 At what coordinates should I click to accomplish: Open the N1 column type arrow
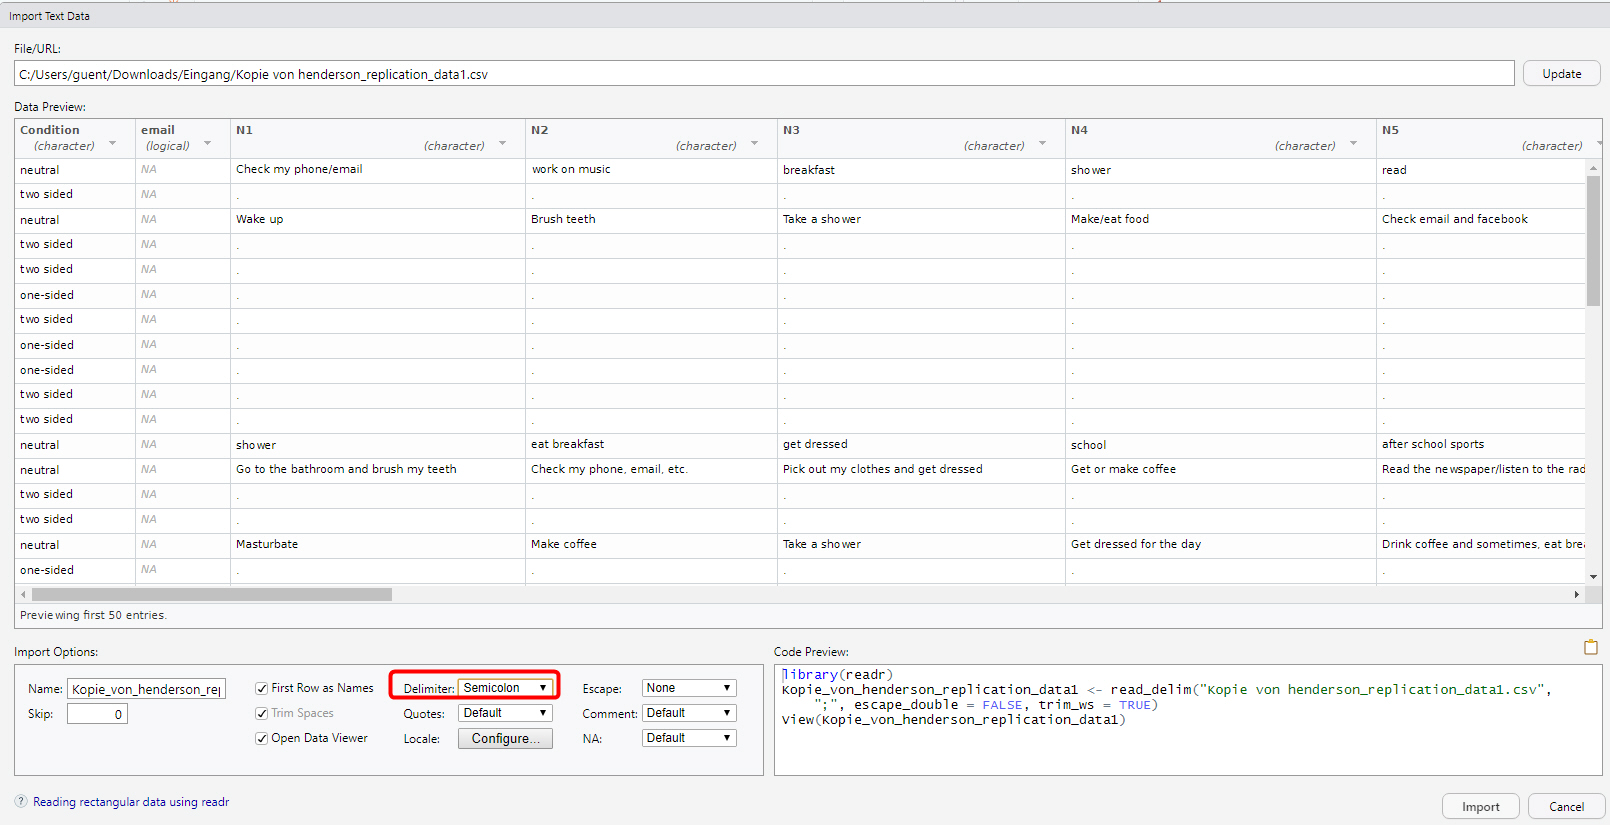click(502, 144)
